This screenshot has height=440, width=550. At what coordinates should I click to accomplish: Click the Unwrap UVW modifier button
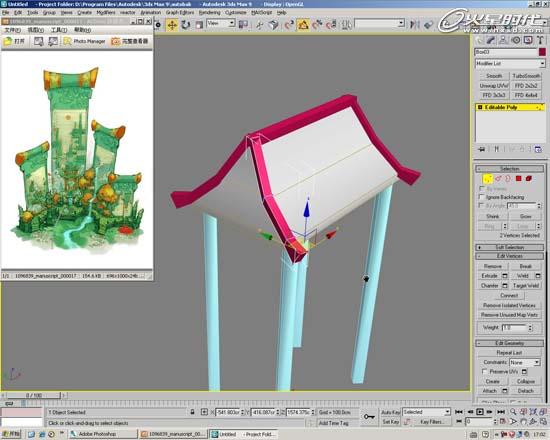coord(494,86)
